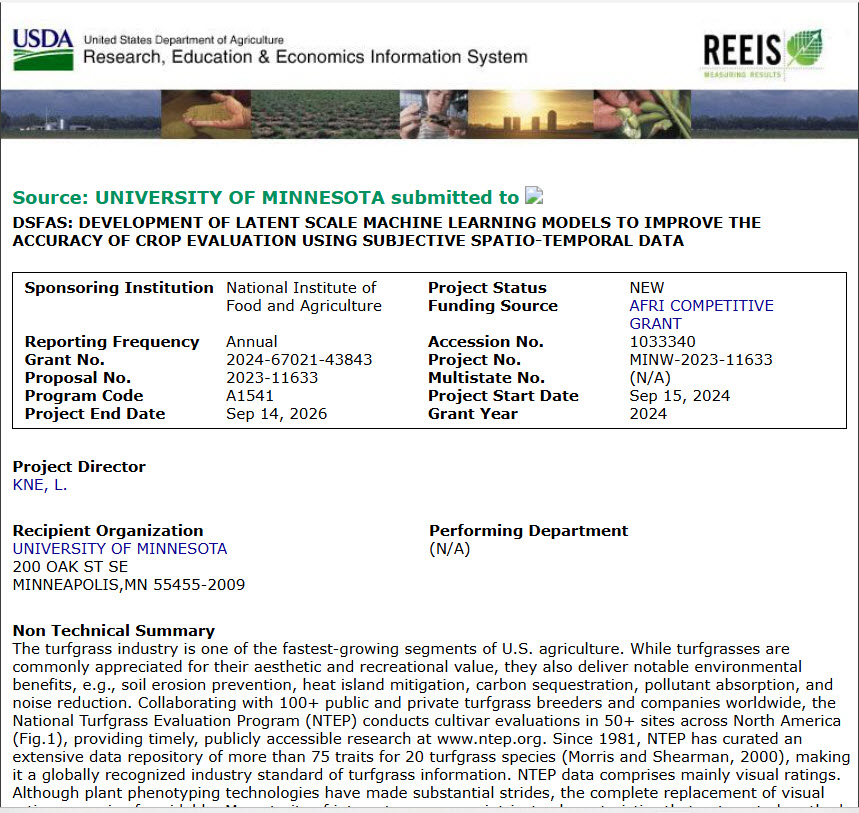
Task: Click the header banner photo strip
Action: coord(430,114)
